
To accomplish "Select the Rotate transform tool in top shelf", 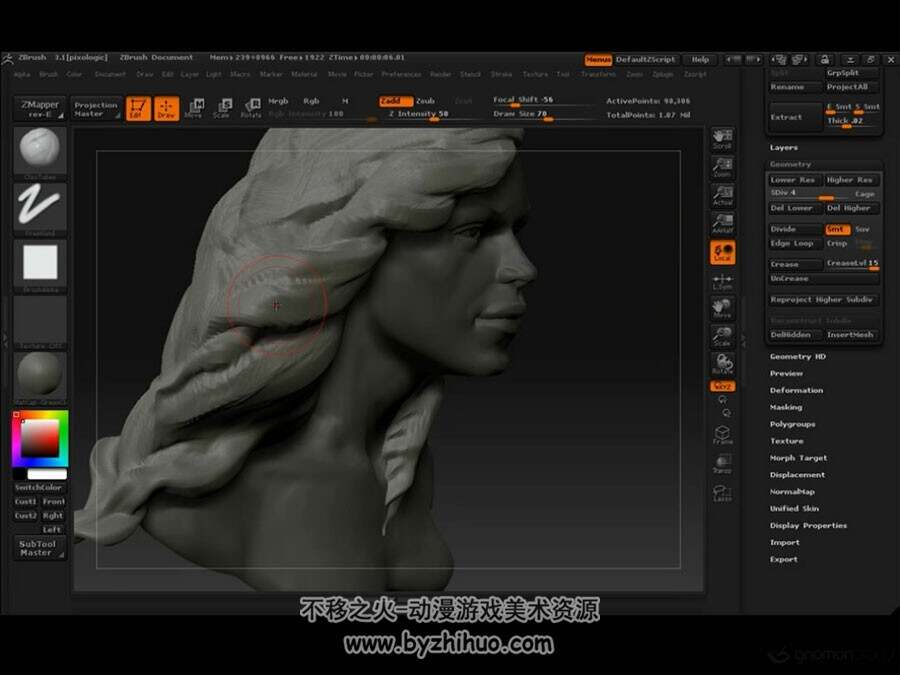I will point(251,108).
